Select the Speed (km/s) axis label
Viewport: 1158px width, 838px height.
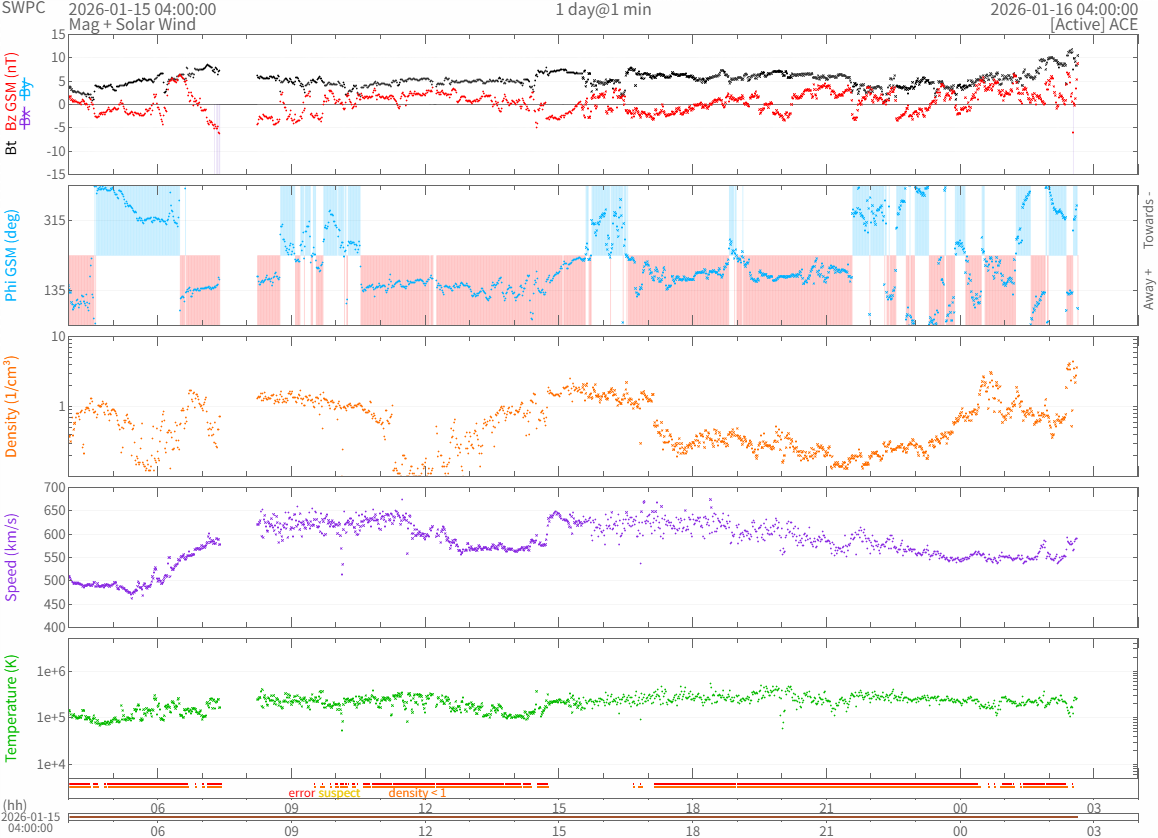[12, 557]
